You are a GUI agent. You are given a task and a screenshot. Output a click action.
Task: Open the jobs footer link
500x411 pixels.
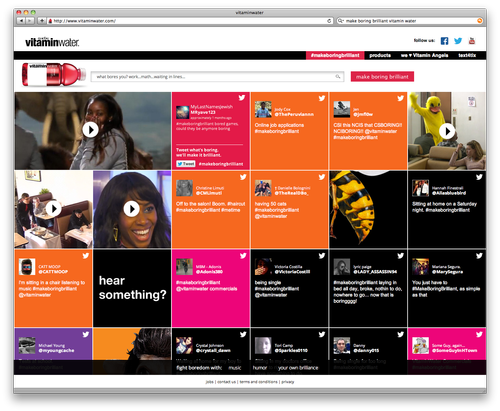[209, 382]
